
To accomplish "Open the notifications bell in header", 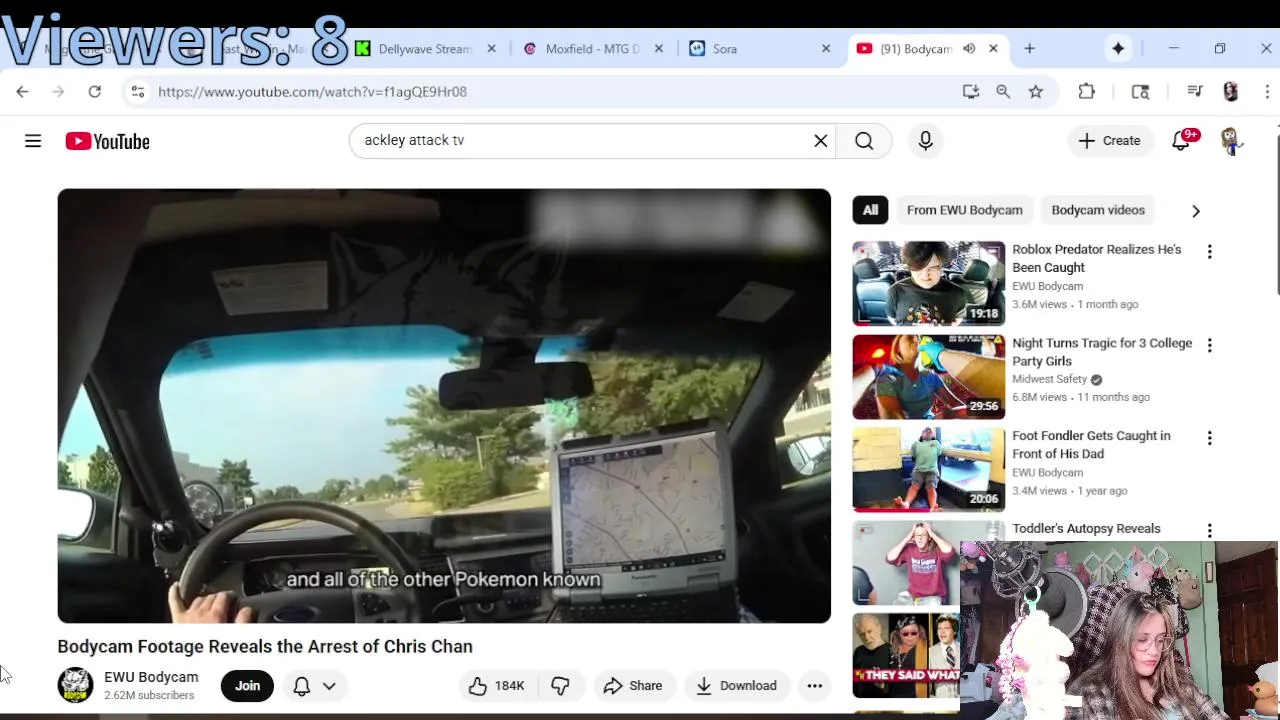I will (1181, 141).
